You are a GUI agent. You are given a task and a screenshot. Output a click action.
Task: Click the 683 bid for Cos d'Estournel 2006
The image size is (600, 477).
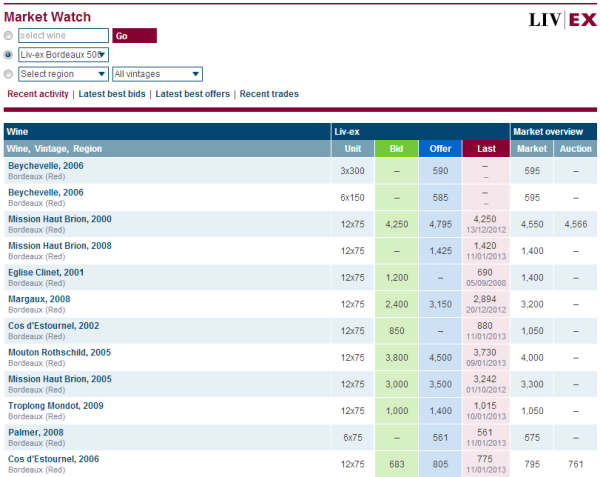tap(397, 464)
